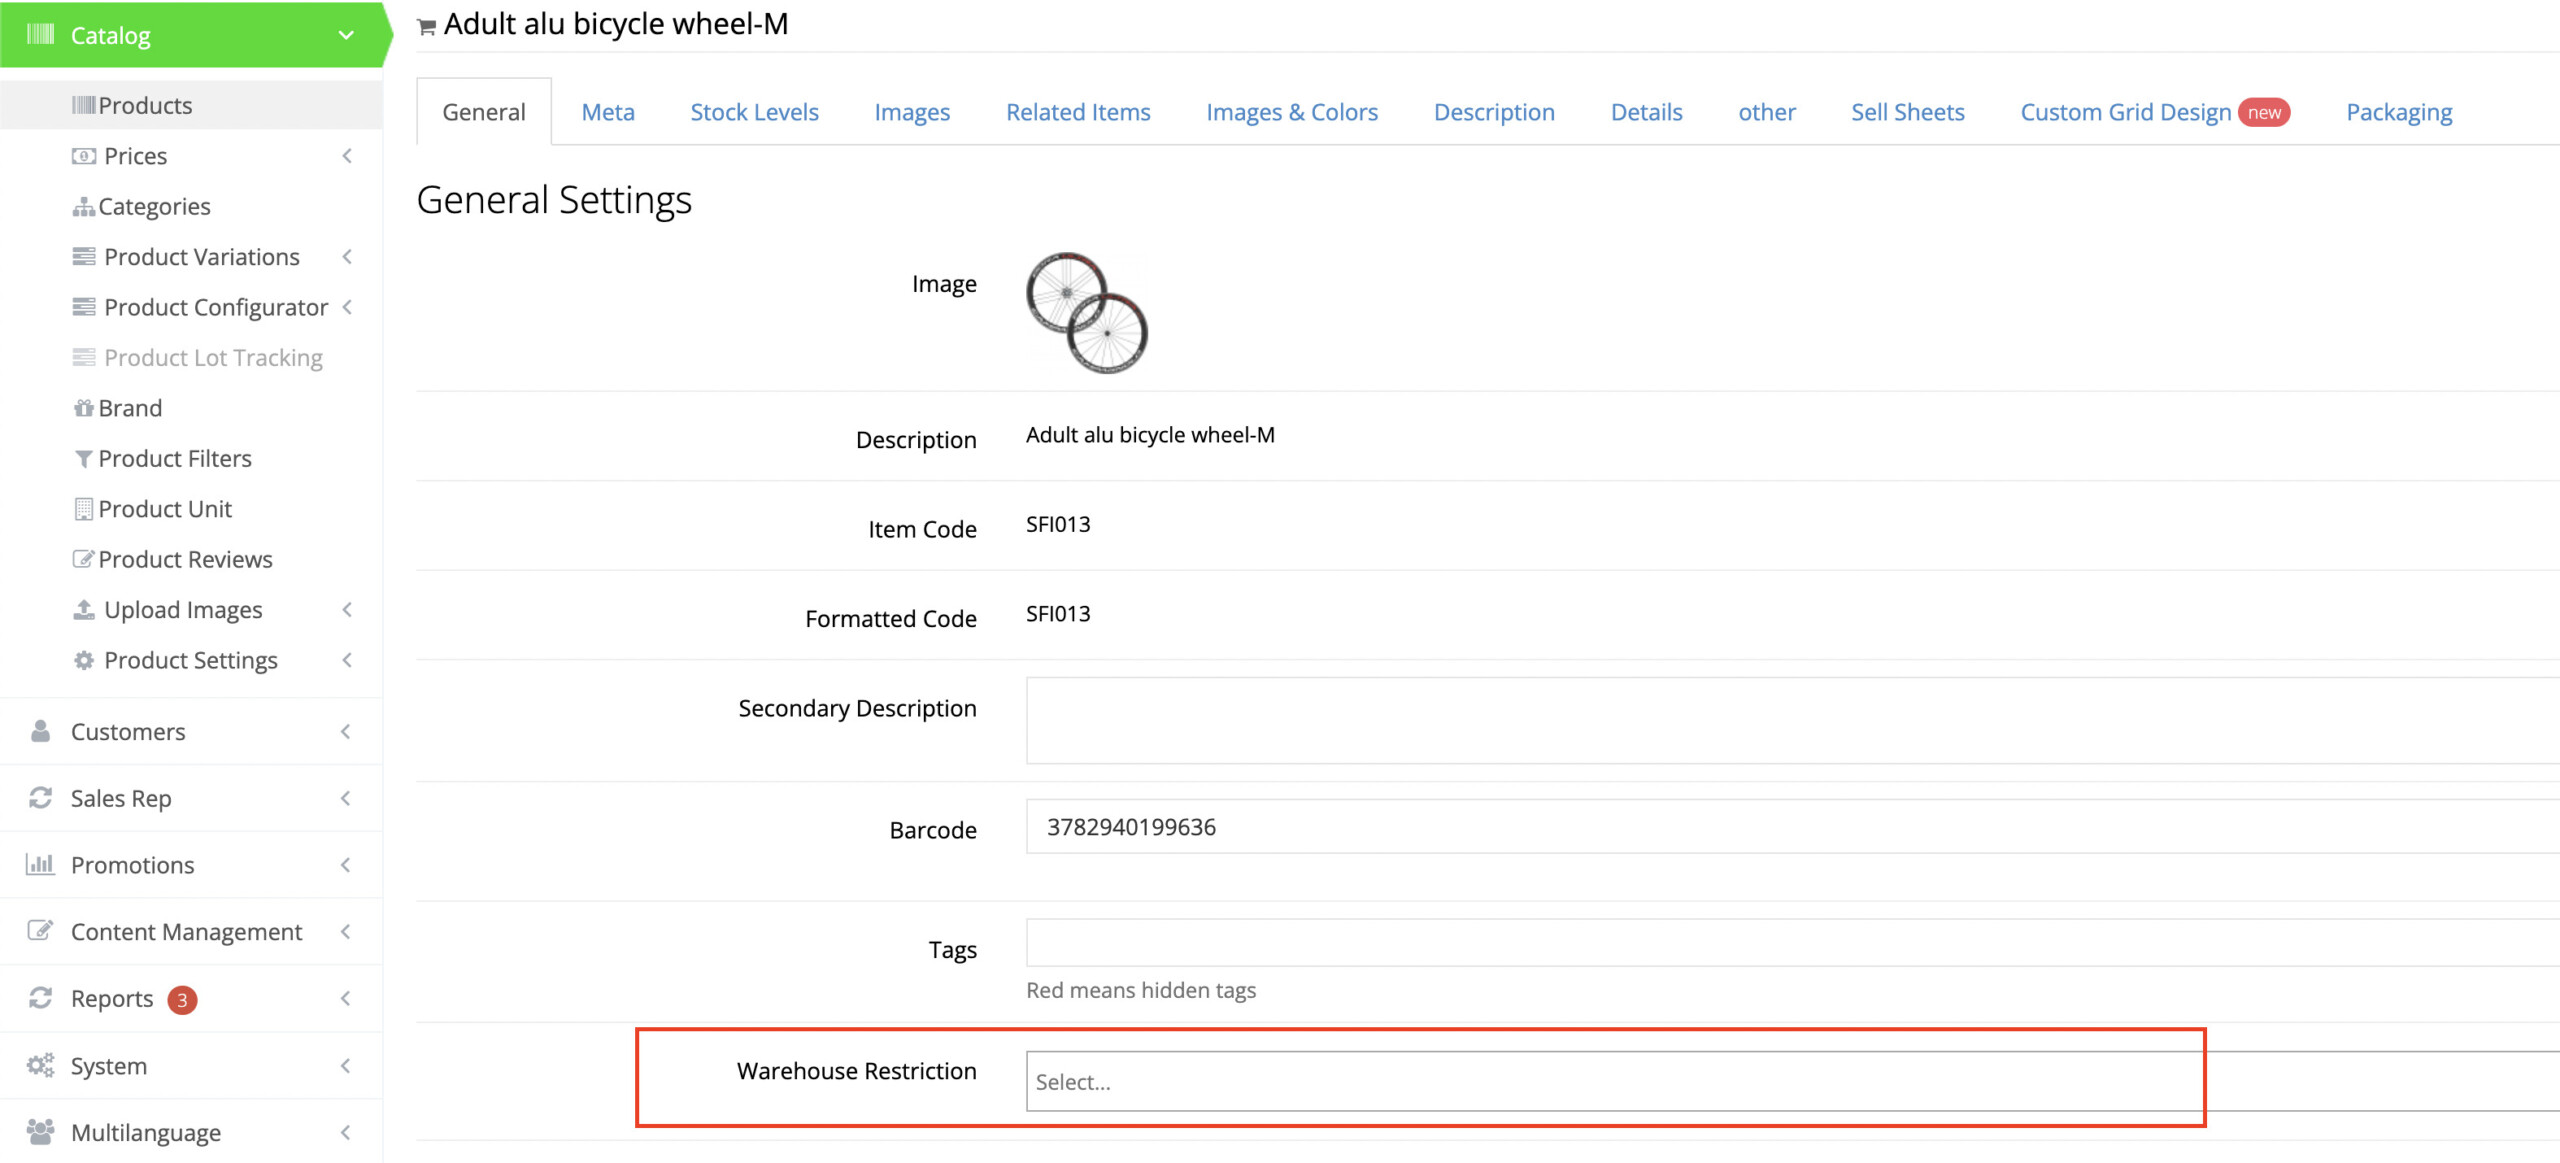Viewport: 2560px width, 1163px height.
Task: Collapse the Catalog section chevron
Action: (x=346, y=36)
